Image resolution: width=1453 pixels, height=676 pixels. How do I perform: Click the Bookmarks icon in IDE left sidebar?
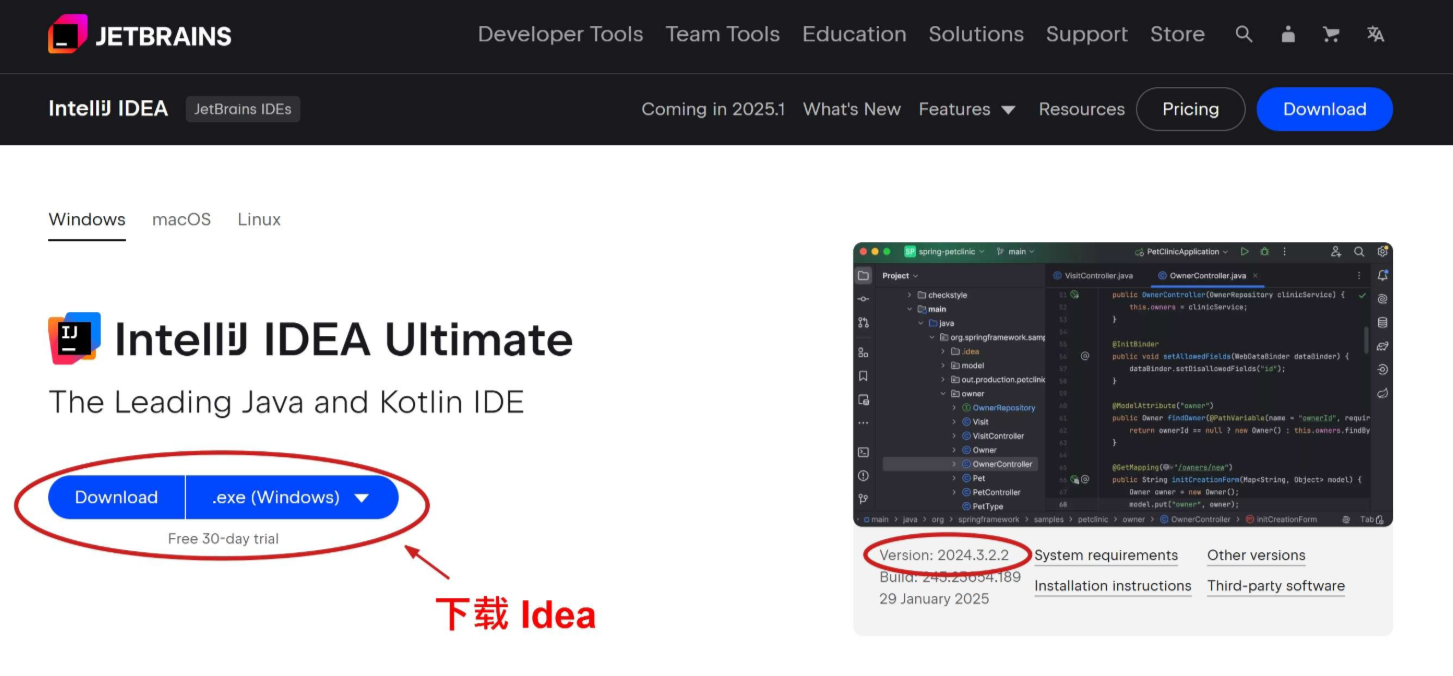(x=863, y=376)
